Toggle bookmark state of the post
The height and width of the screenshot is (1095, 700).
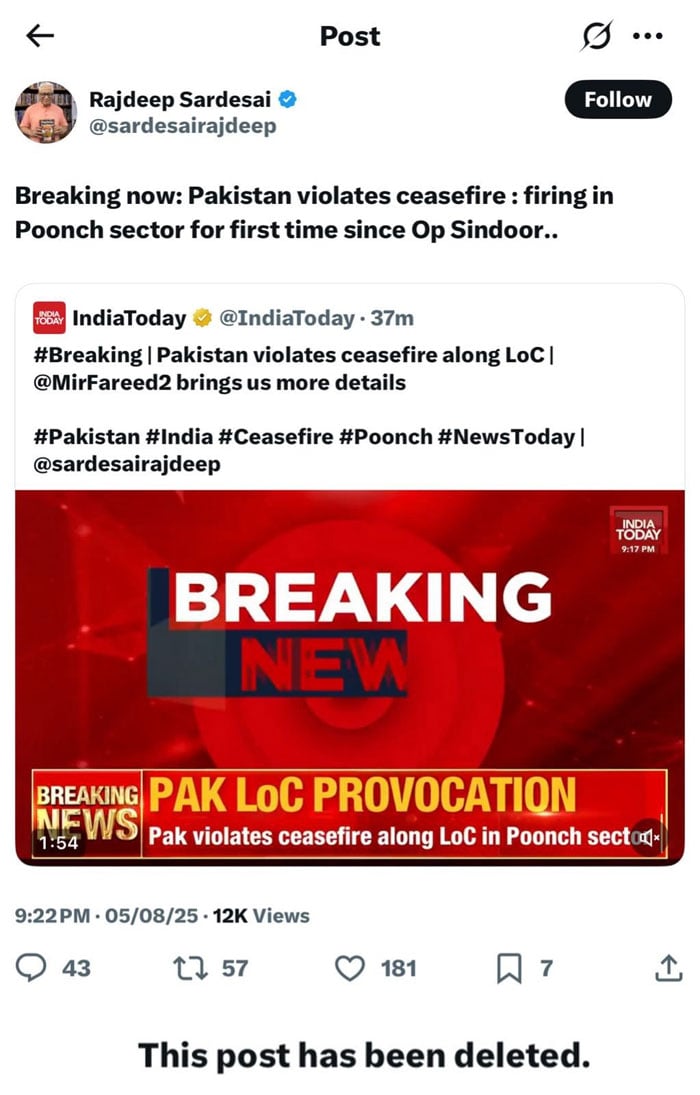click(508, 968)
